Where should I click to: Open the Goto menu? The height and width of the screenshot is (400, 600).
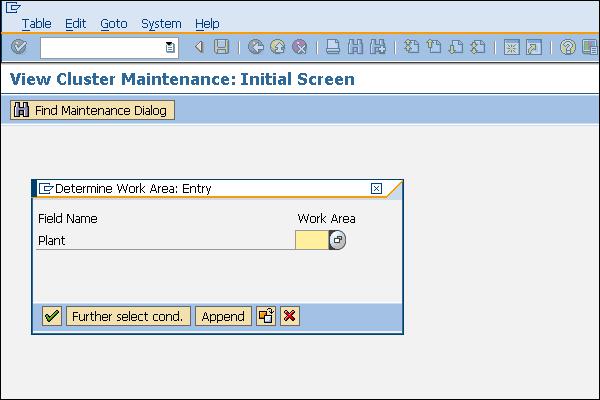click(114, 23)
